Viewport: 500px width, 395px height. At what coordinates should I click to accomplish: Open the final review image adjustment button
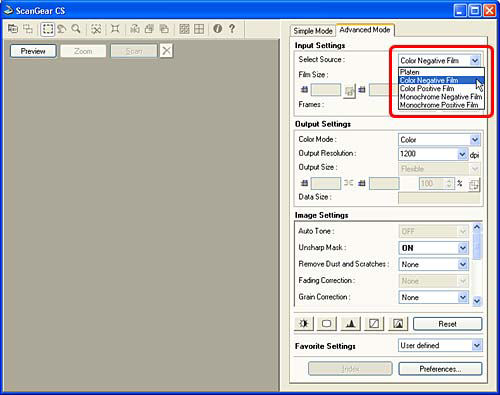click(x=398, y=324)
